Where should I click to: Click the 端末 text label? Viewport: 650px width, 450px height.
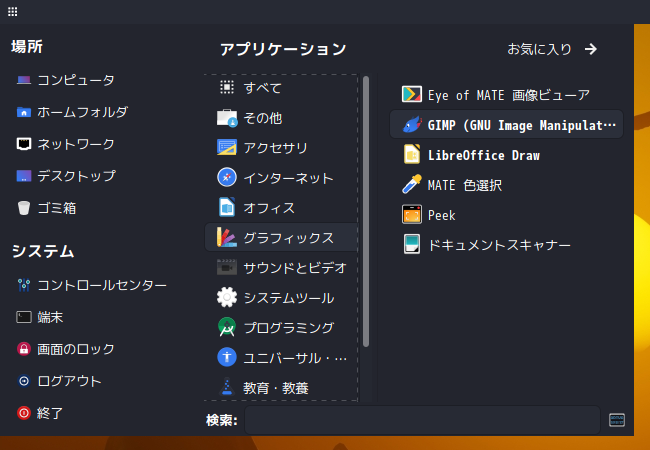coord(50,318)
